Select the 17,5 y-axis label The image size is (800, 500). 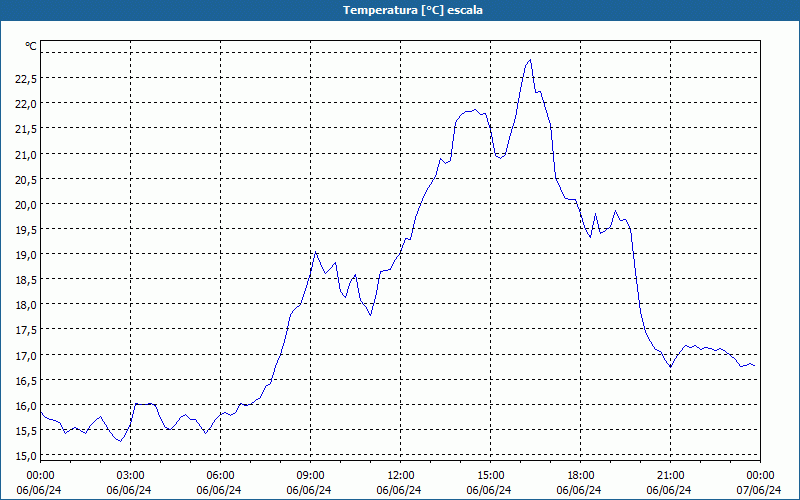[x=25, y=330]
